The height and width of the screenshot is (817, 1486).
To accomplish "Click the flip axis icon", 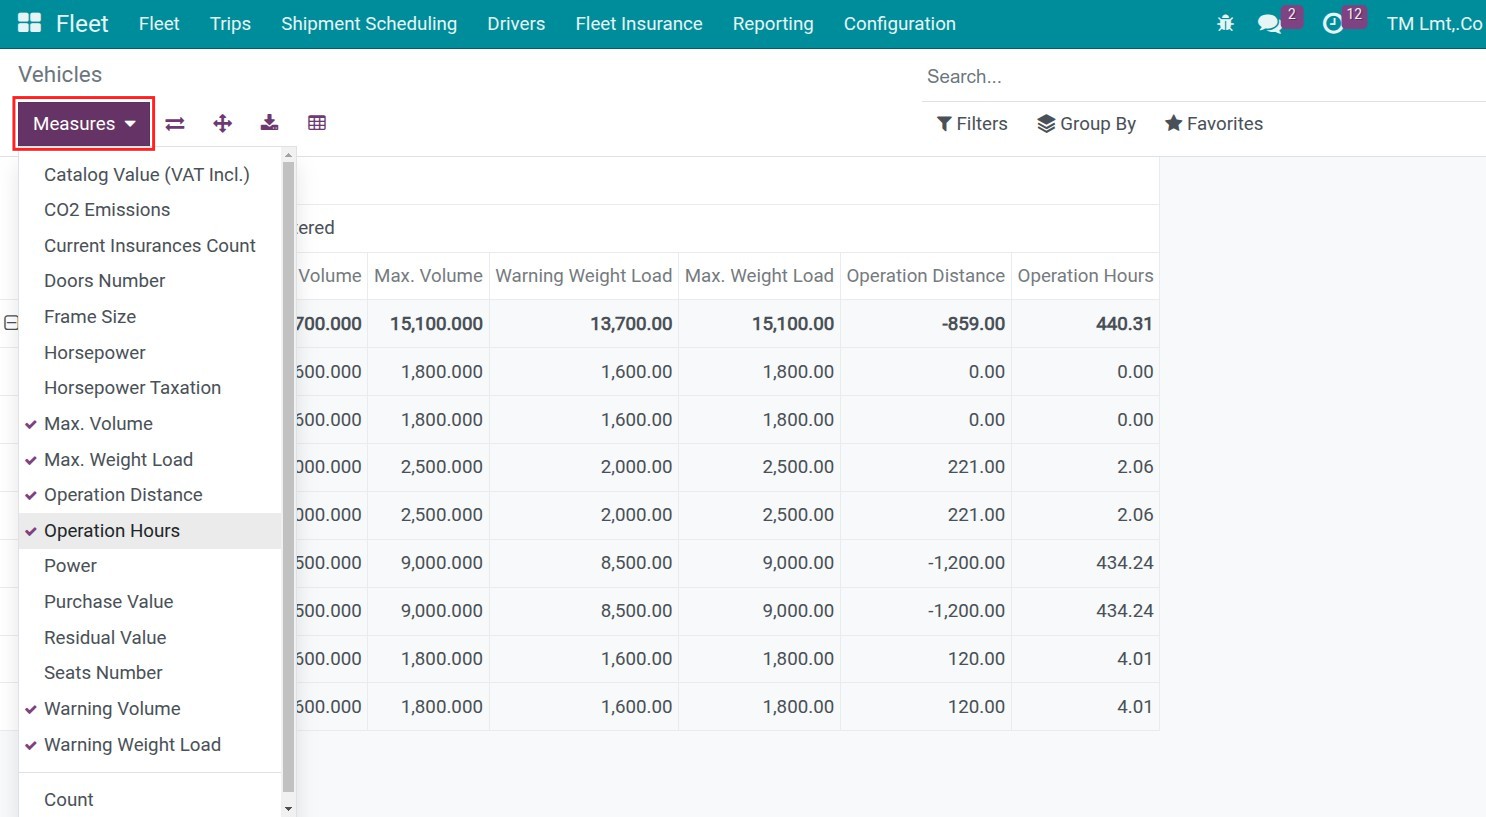I will click(x=175, y=123).
